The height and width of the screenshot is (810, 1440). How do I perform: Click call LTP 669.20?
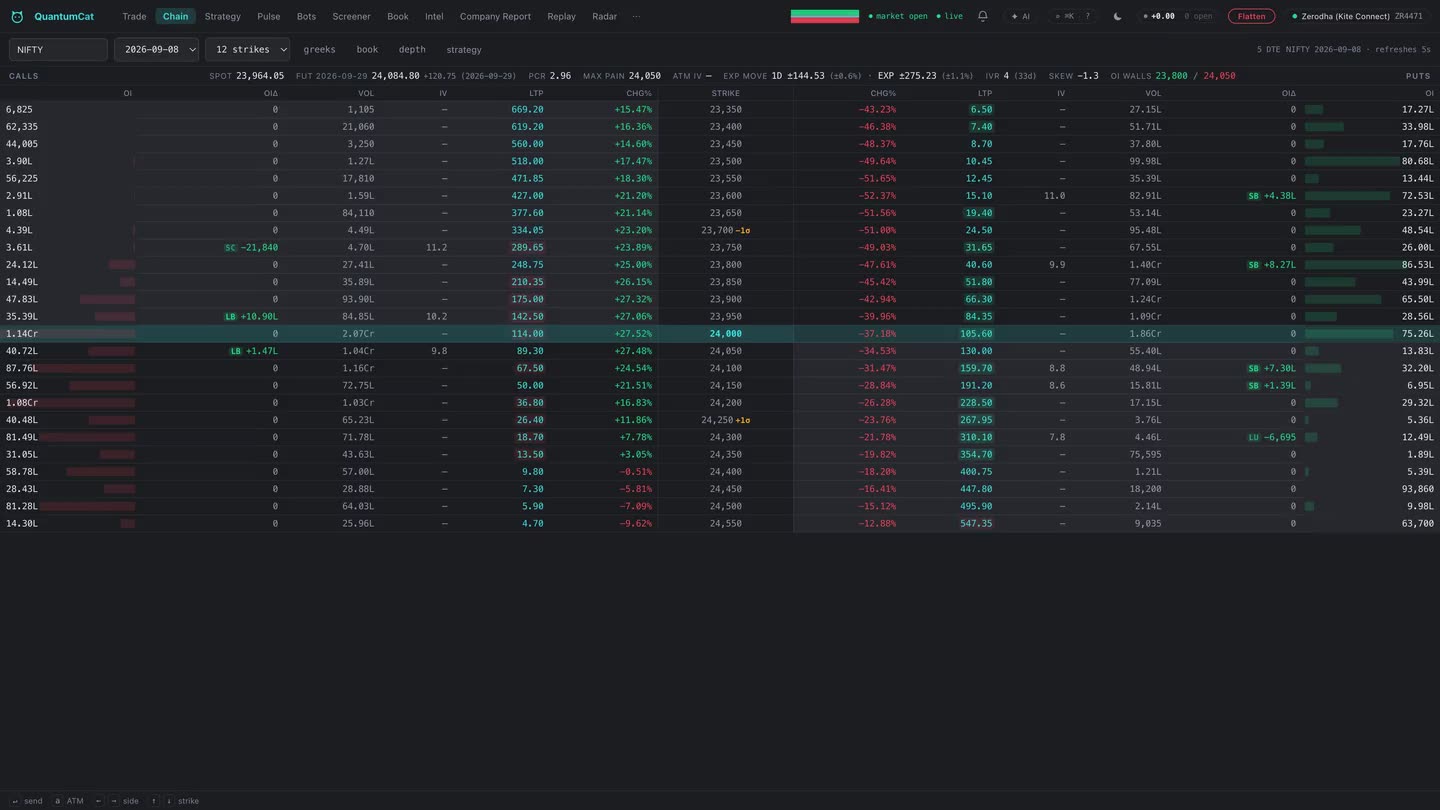pos(527,110)
